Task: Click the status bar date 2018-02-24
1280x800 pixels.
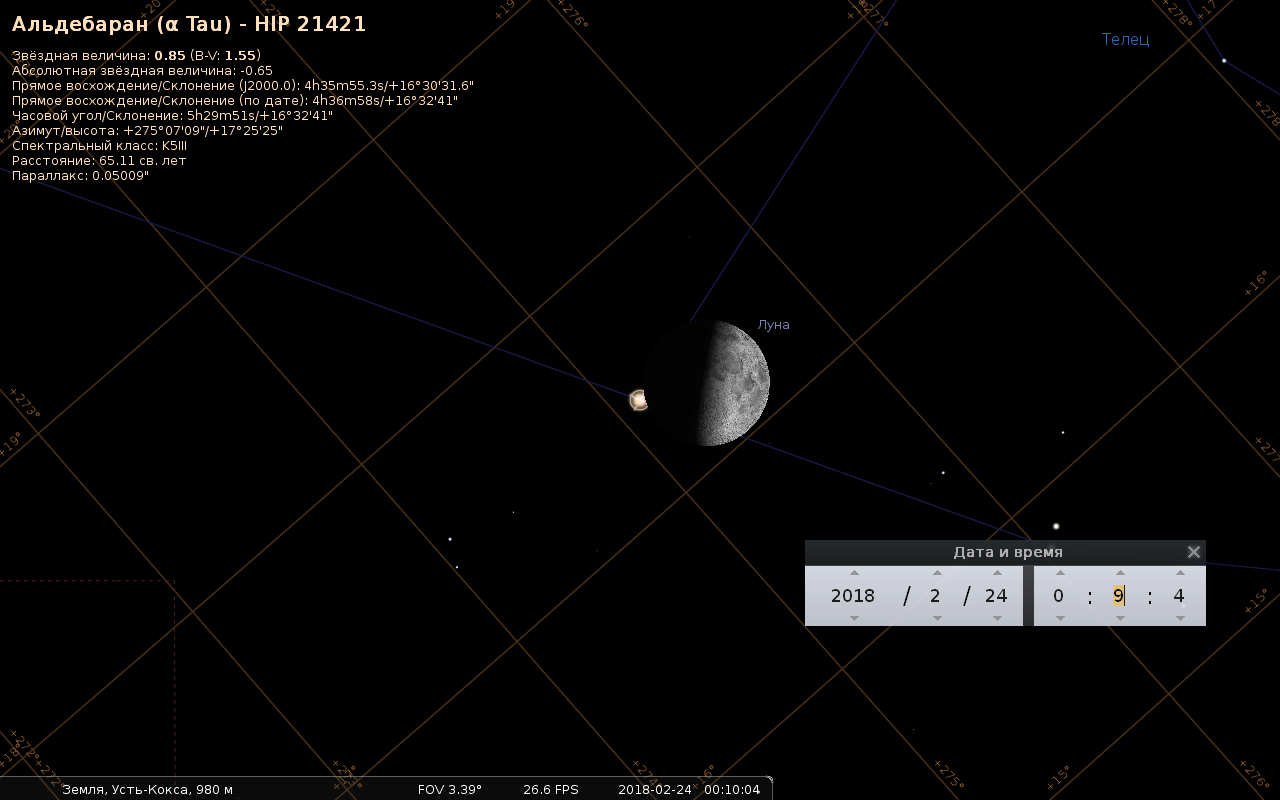Action: [x=655, y=790]
